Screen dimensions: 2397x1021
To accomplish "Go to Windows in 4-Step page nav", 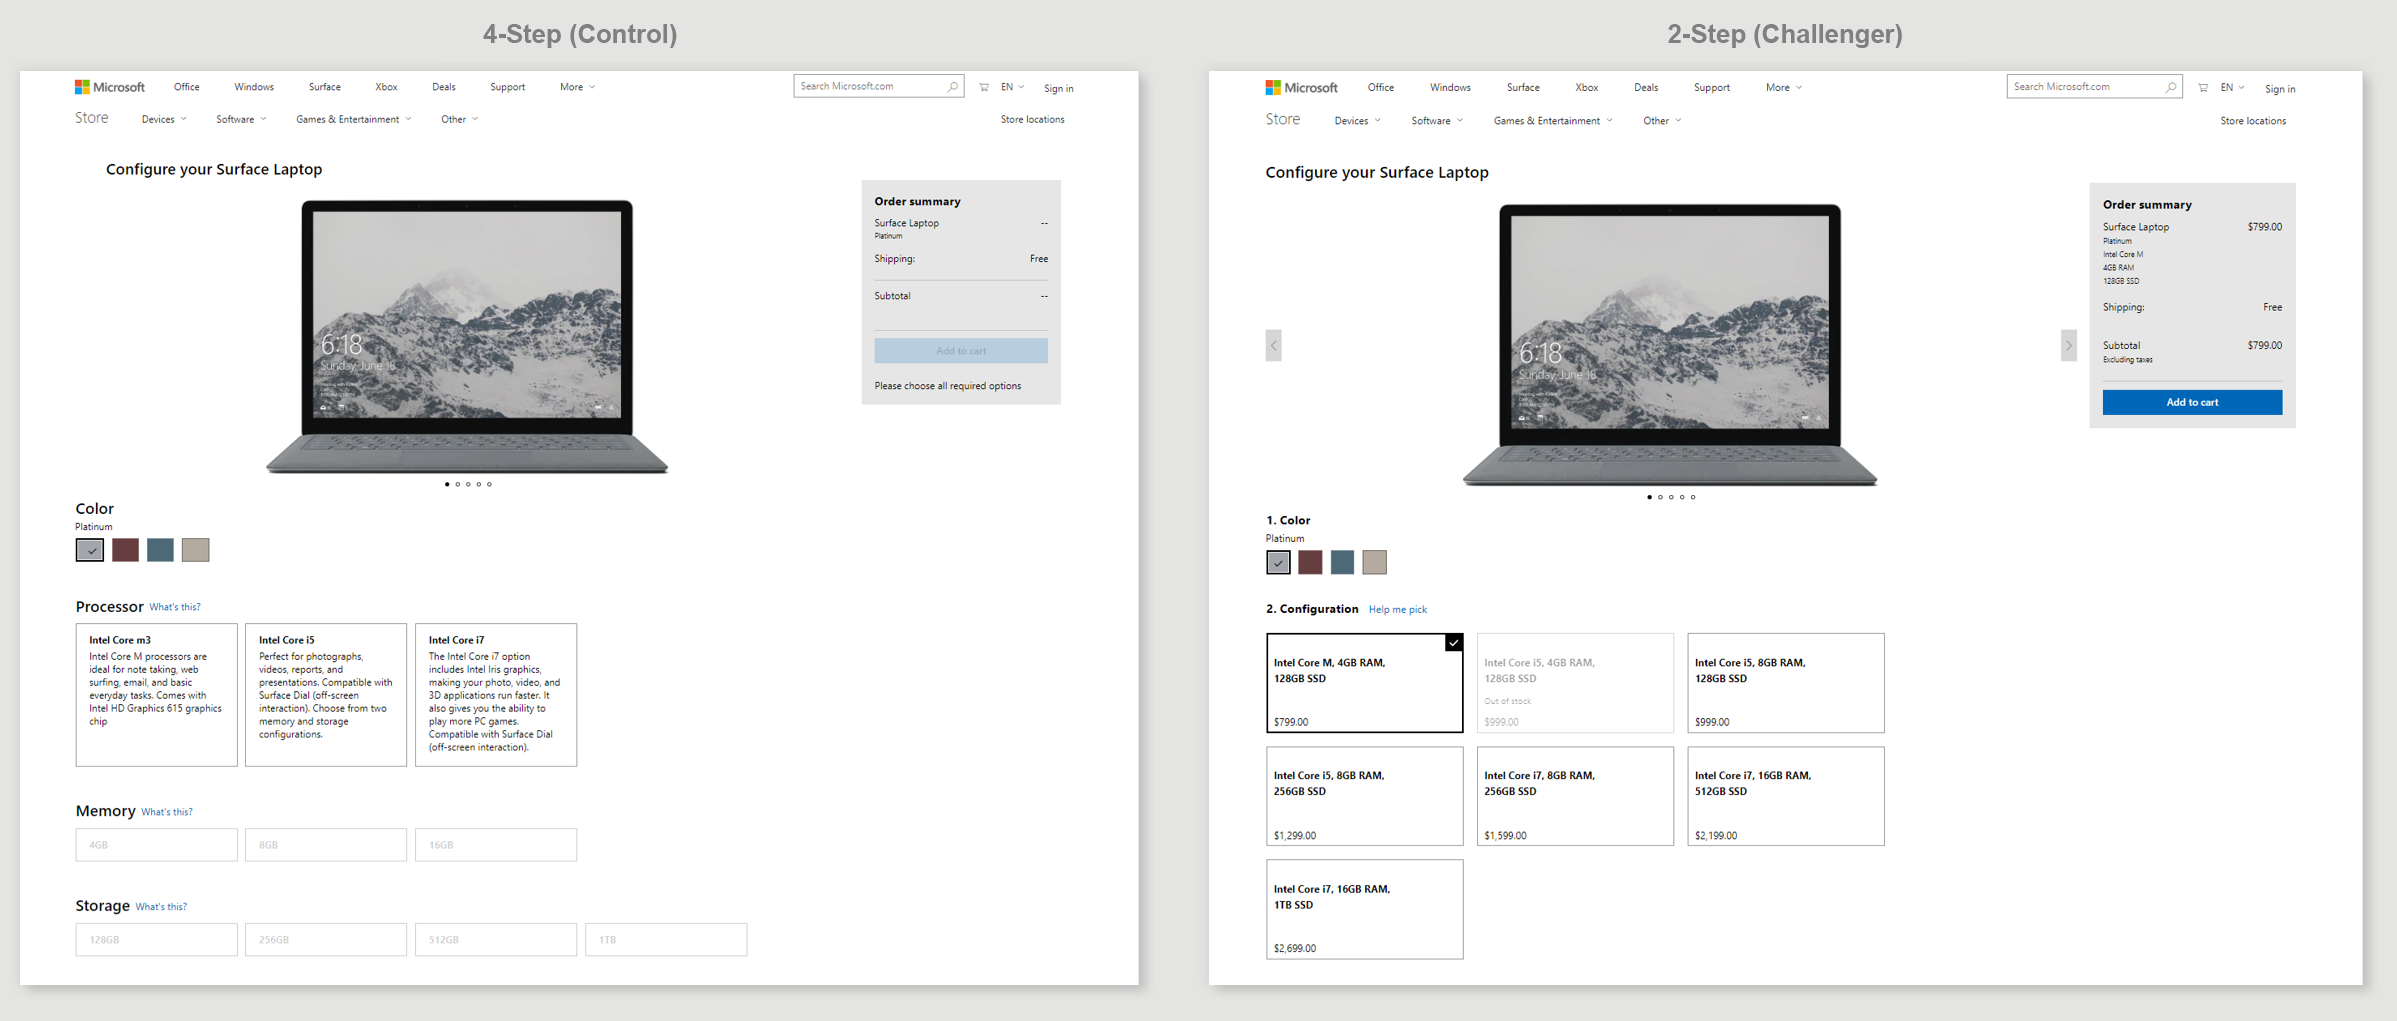I will coord(254,87).
